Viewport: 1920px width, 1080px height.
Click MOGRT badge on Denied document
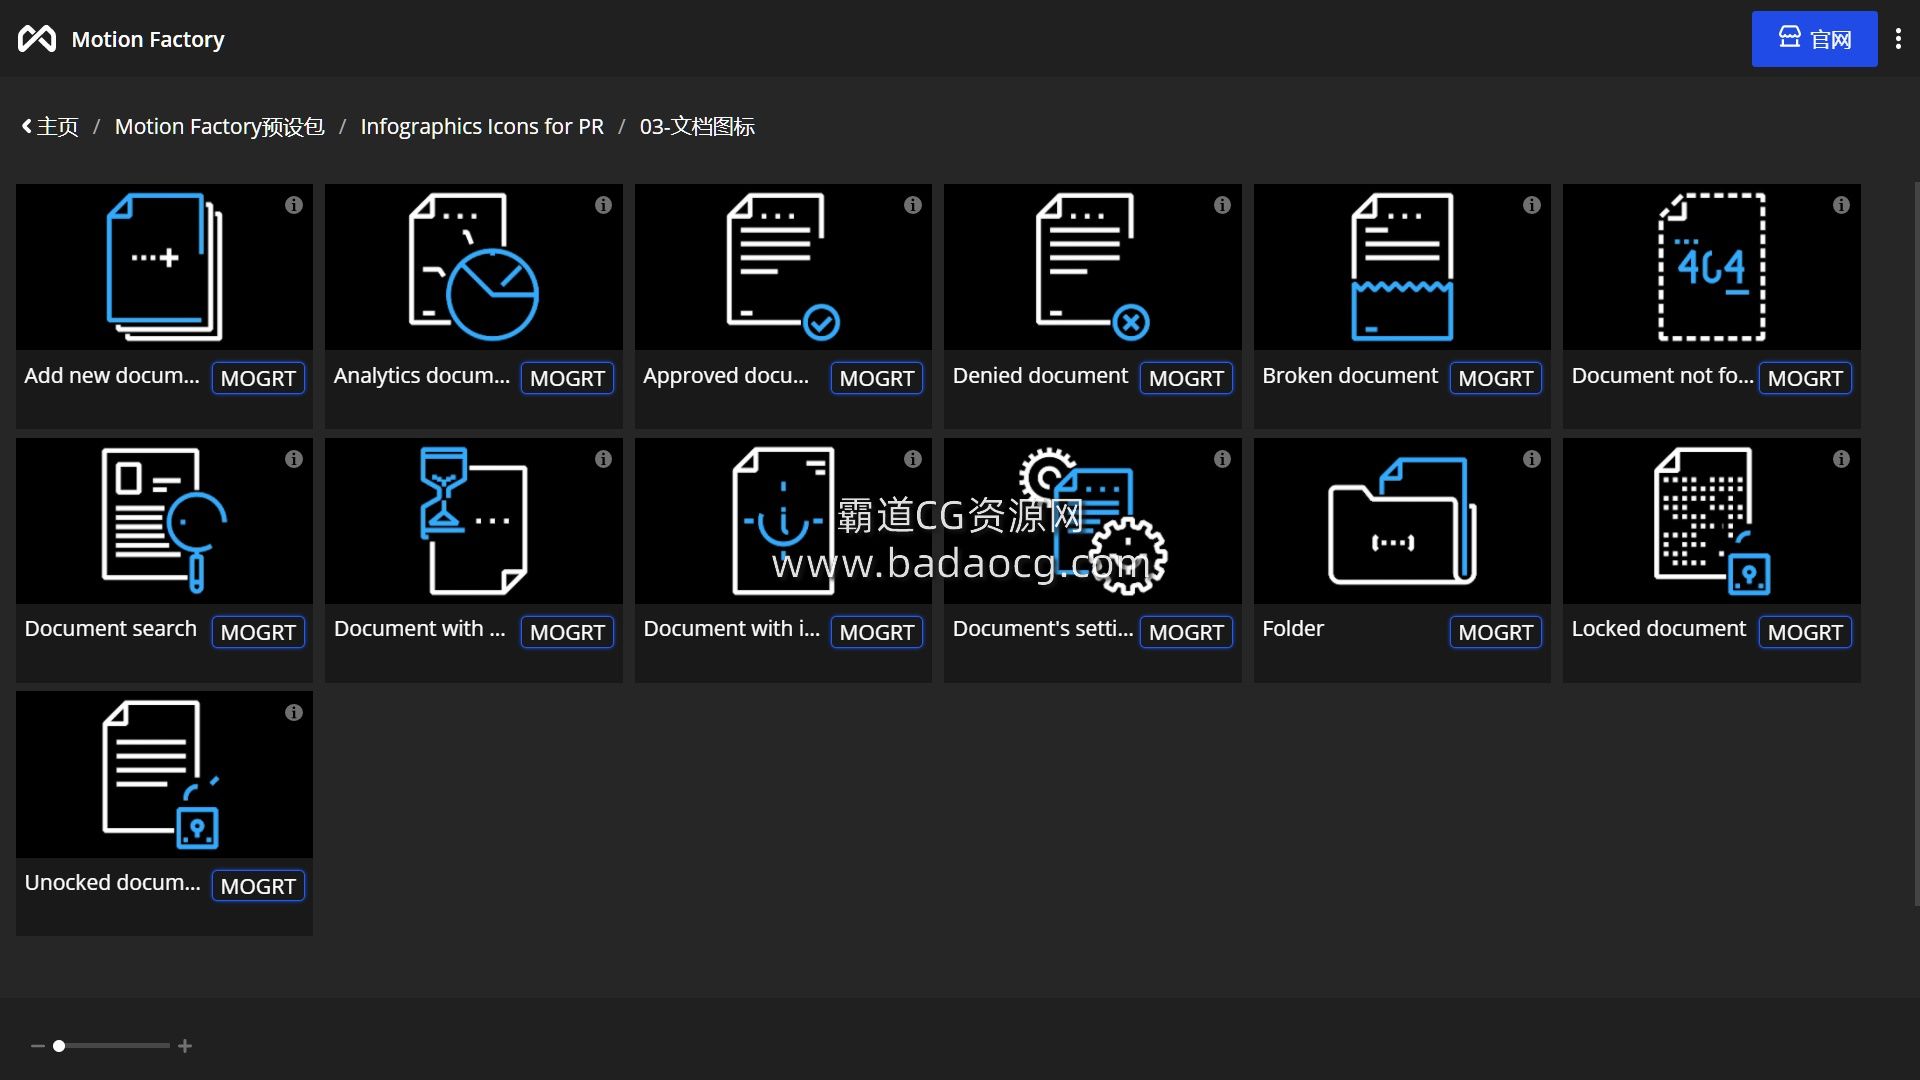click(1186, 378)
